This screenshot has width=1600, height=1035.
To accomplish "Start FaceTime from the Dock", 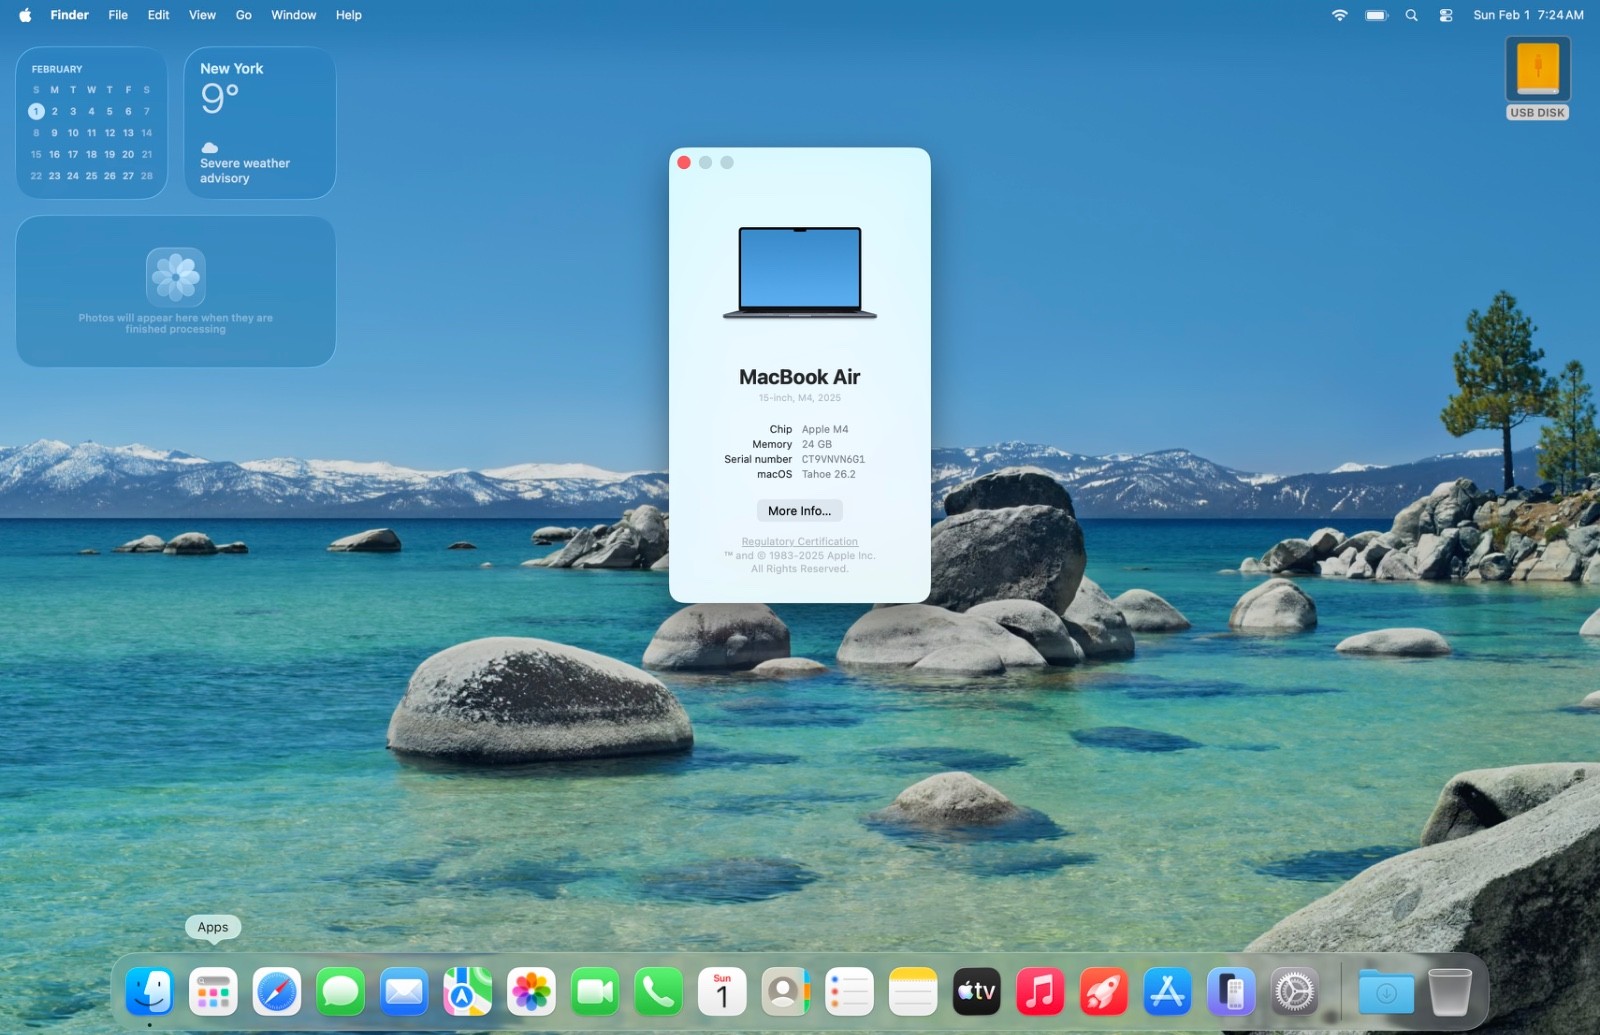I will tap(595, 992).
